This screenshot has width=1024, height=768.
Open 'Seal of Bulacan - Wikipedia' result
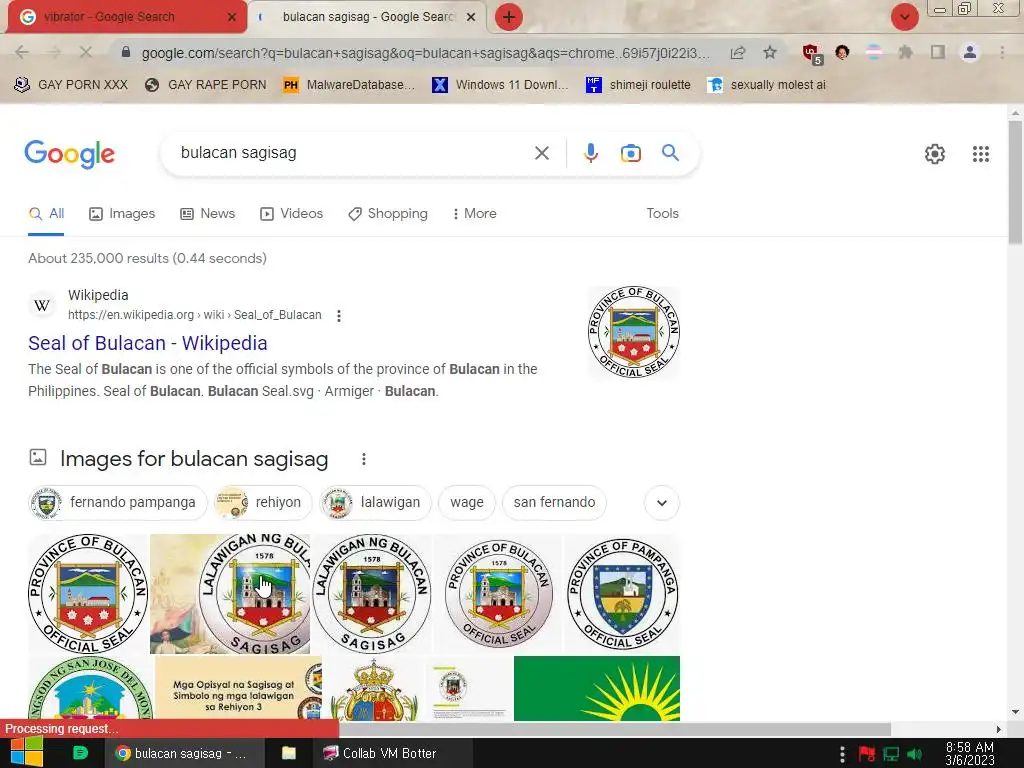(x=148, y=343)
